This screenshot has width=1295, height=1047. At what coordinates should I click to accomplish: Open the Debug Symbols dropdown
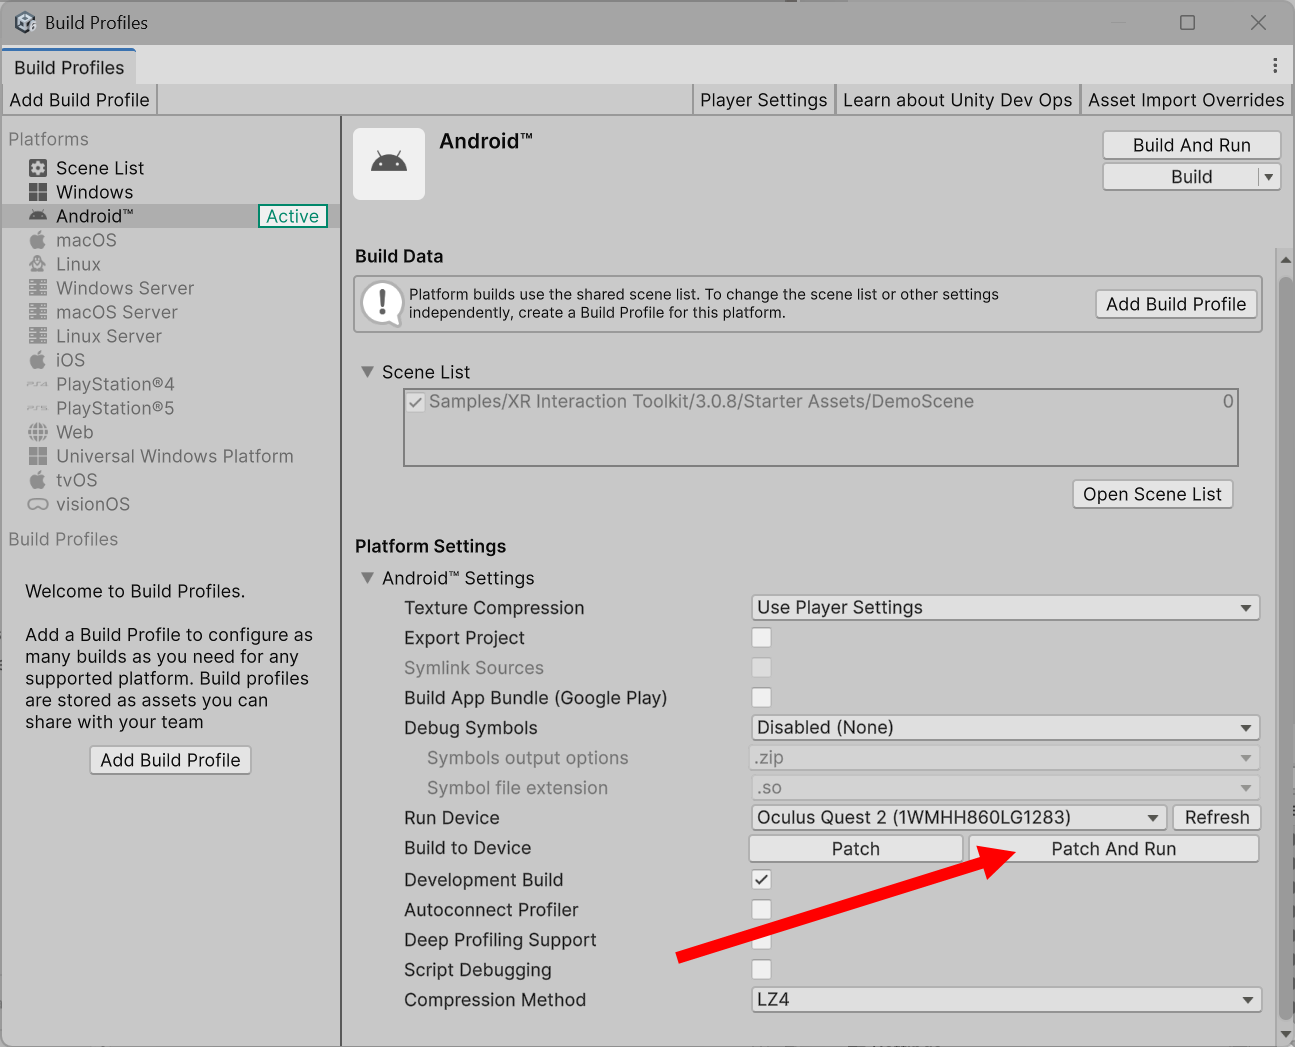coord(1005,728)
